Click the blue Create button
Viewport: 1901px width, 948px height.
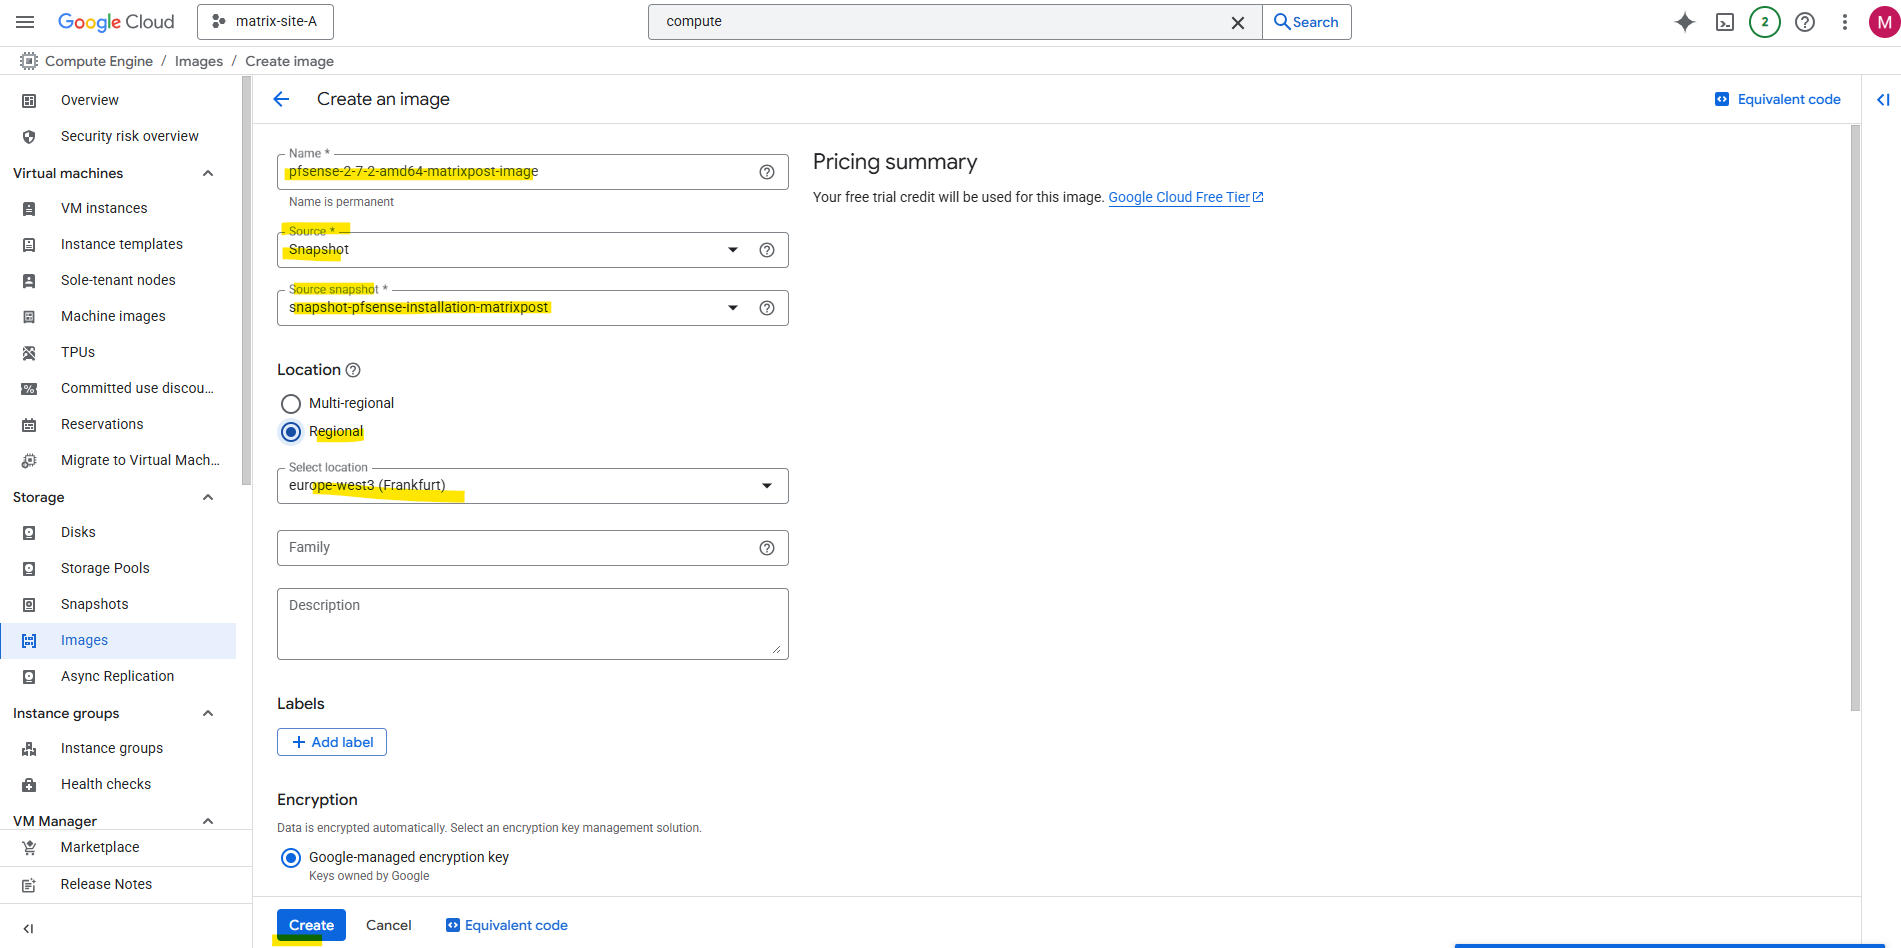pyautogui.click(x=311, y=925)
